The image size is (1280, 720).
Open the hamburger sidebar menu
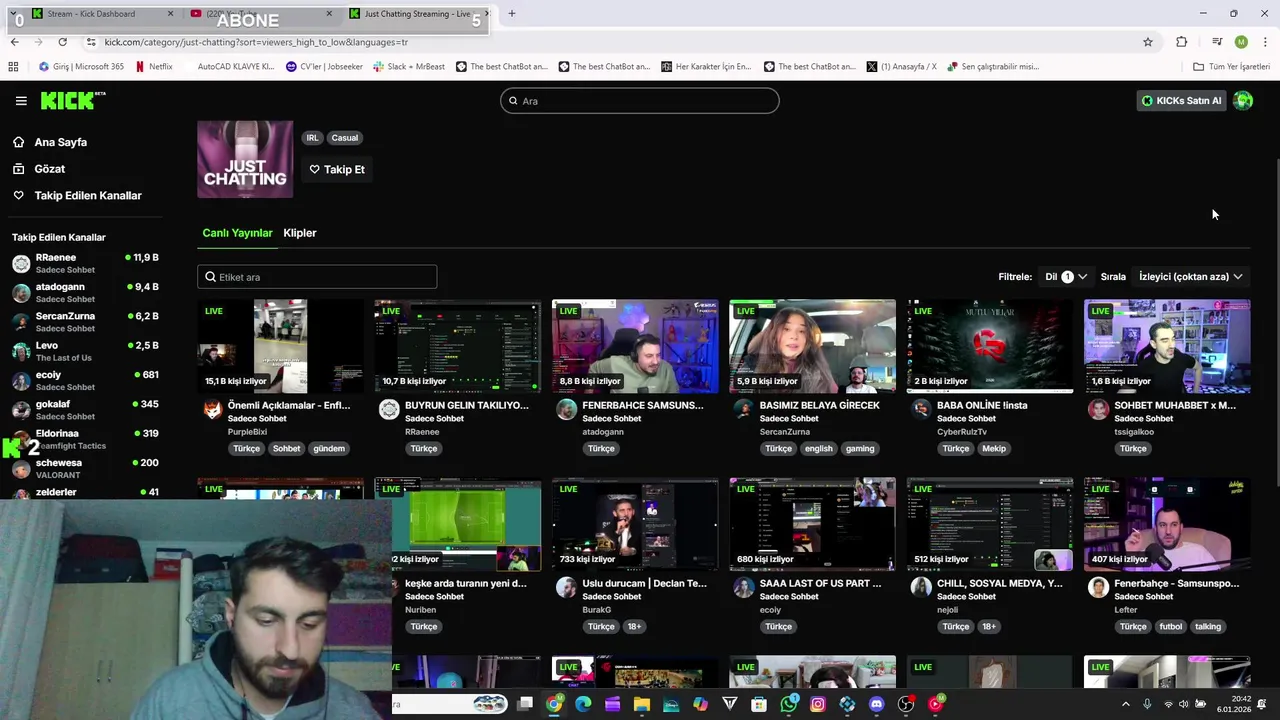tap(21, 101)
